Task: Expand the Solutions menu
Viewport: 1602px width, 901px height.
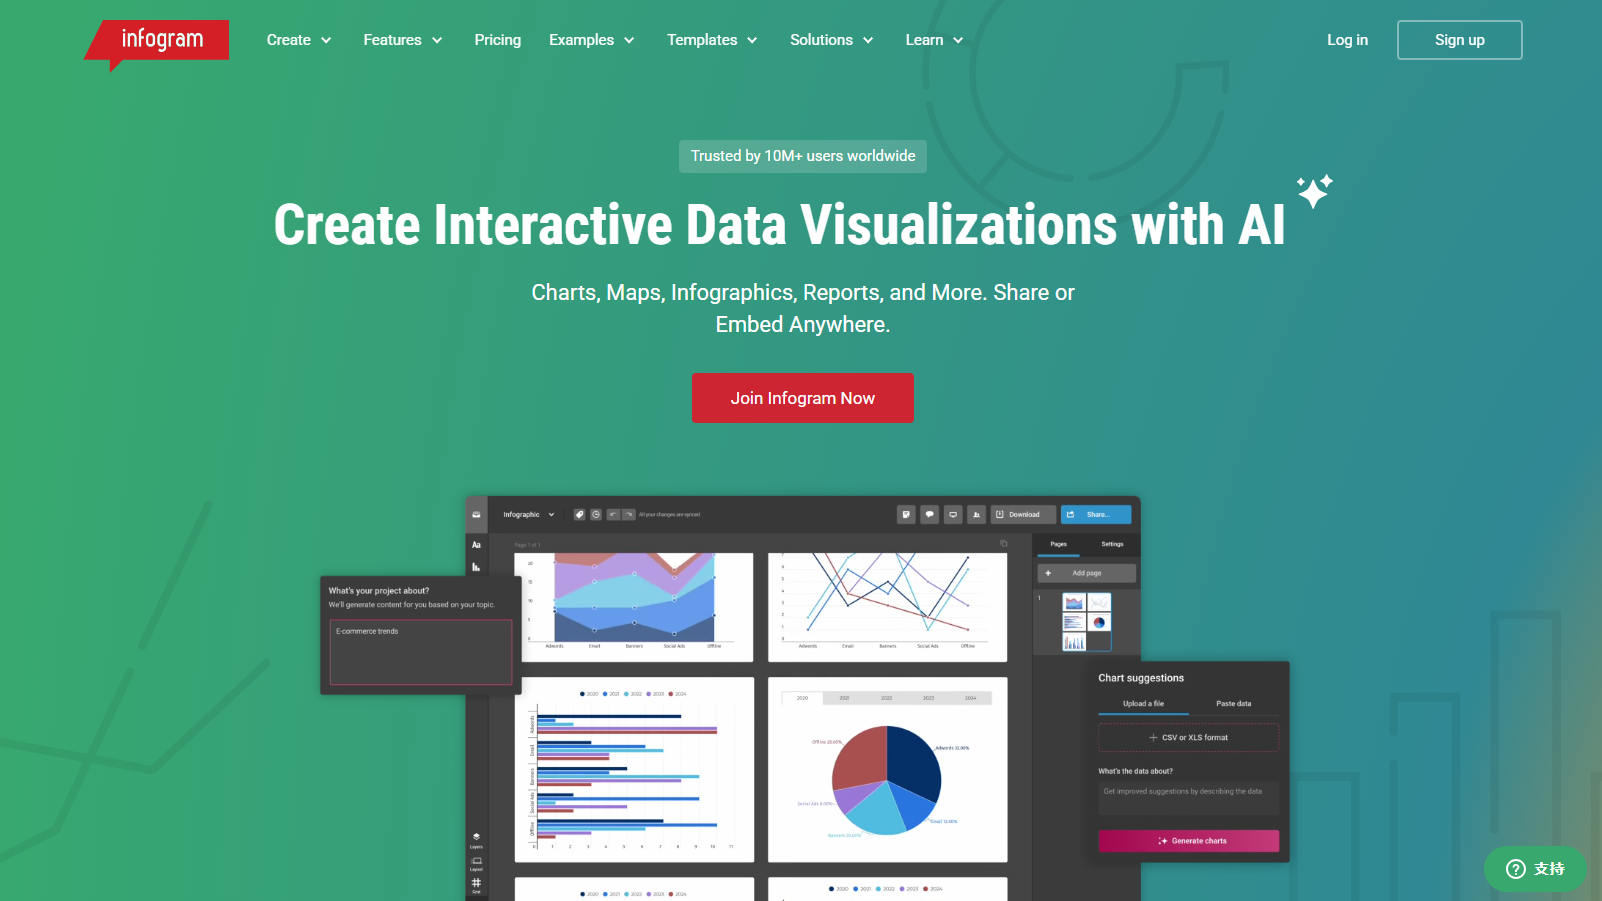Action: pos(832,40)
